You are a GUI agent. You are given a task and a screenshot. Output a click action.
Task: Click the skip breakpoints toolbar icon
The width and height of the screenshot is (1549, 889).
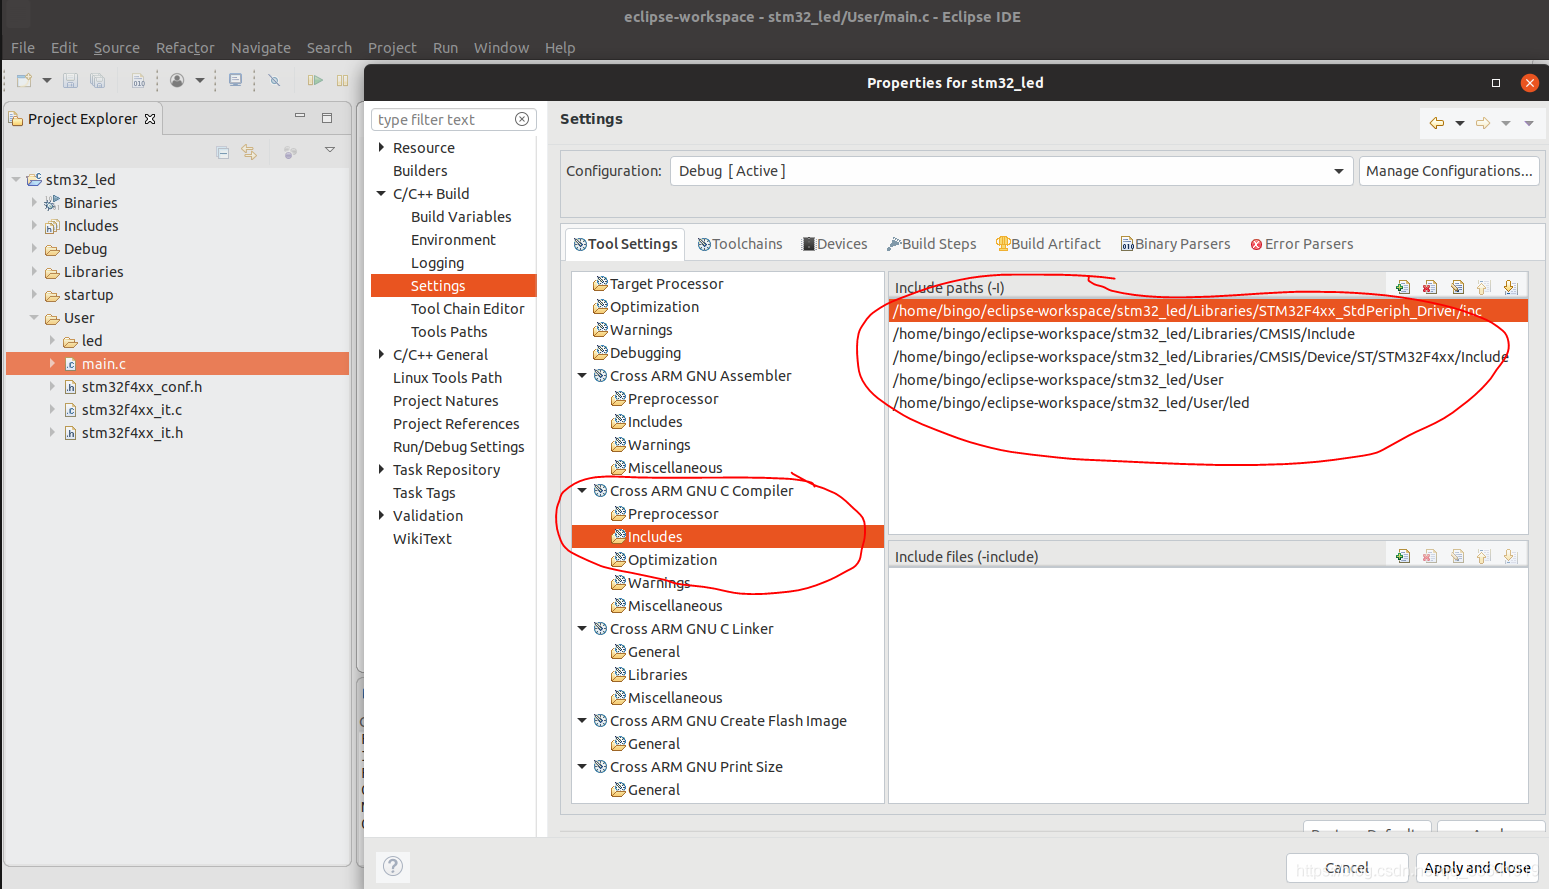click(273, 80)
